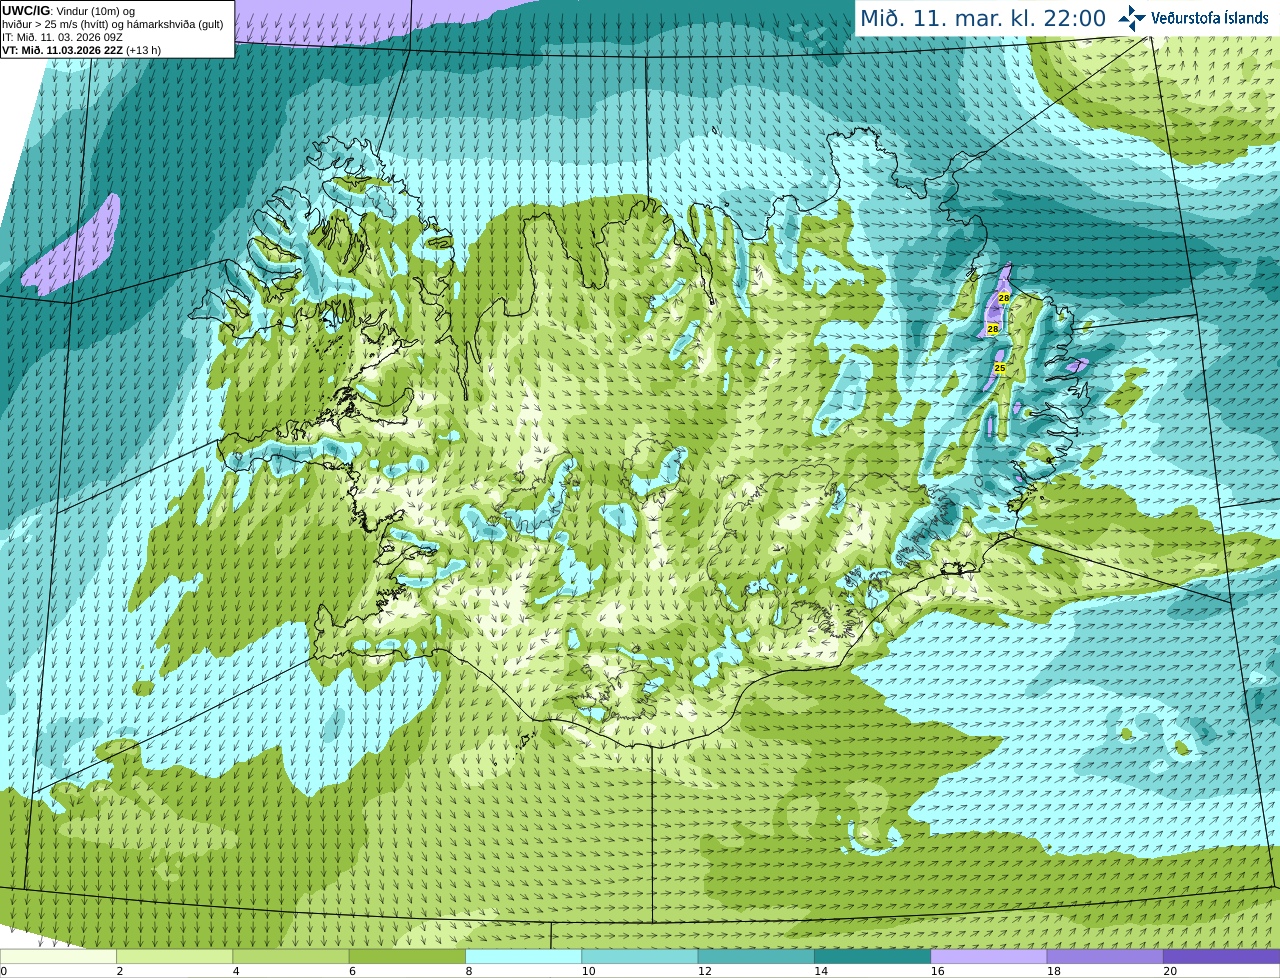Click the legend scale label '10'

[x=588, y=971]
